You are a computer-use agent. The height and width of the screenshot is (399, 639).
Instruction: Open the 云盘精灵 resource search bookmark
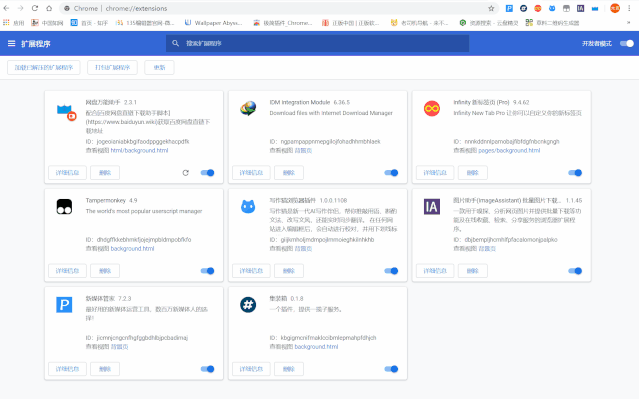[x=489, y=23]
